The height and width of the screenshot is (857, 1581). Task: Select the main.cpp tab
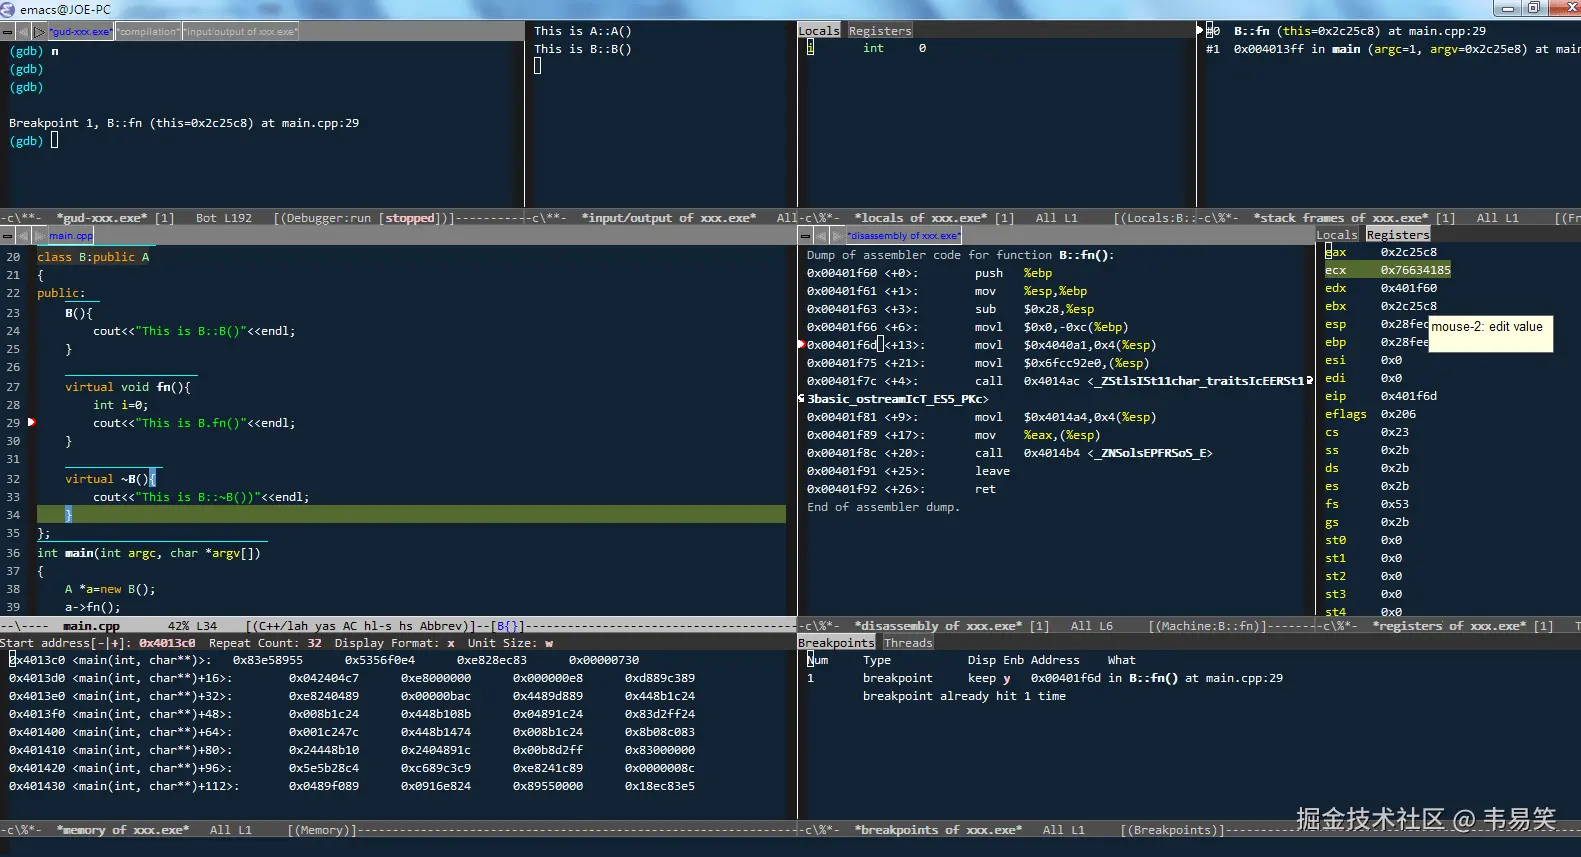point(70,236)
